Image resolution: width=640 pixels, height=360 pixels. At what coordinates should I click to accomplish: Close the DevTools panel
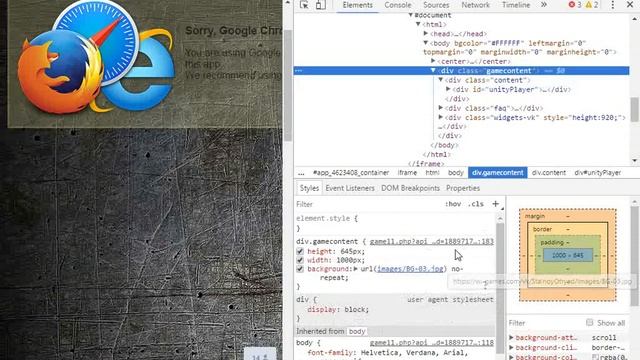630,5
